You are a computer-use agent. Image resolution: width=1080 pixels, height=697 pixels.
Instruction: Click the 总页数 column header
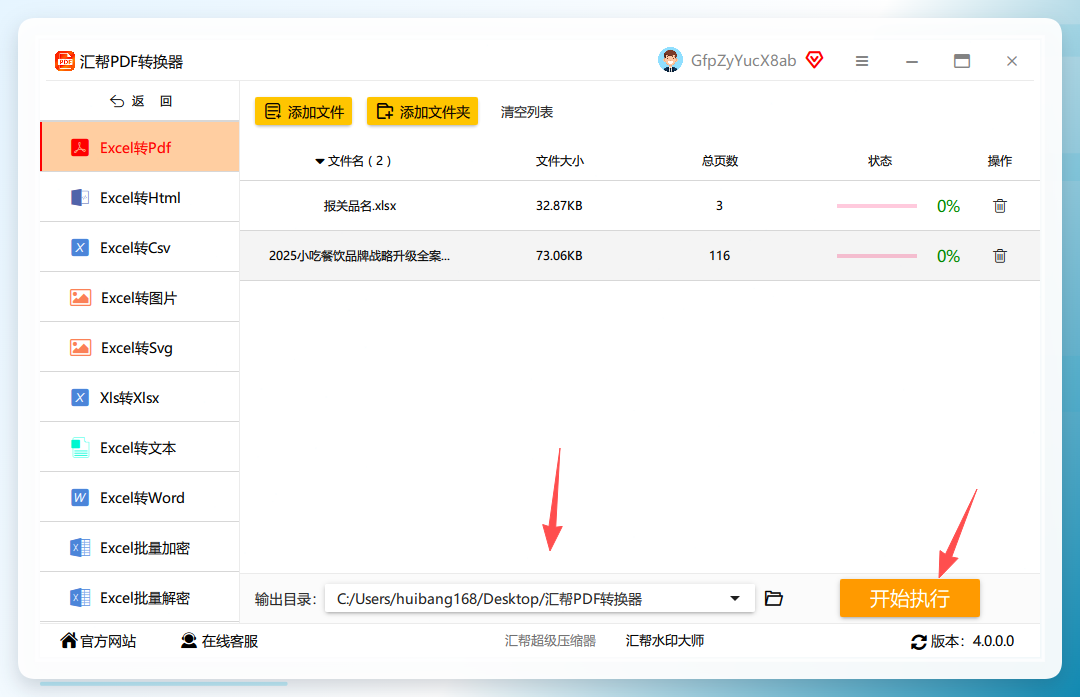[x=720, y=161]
